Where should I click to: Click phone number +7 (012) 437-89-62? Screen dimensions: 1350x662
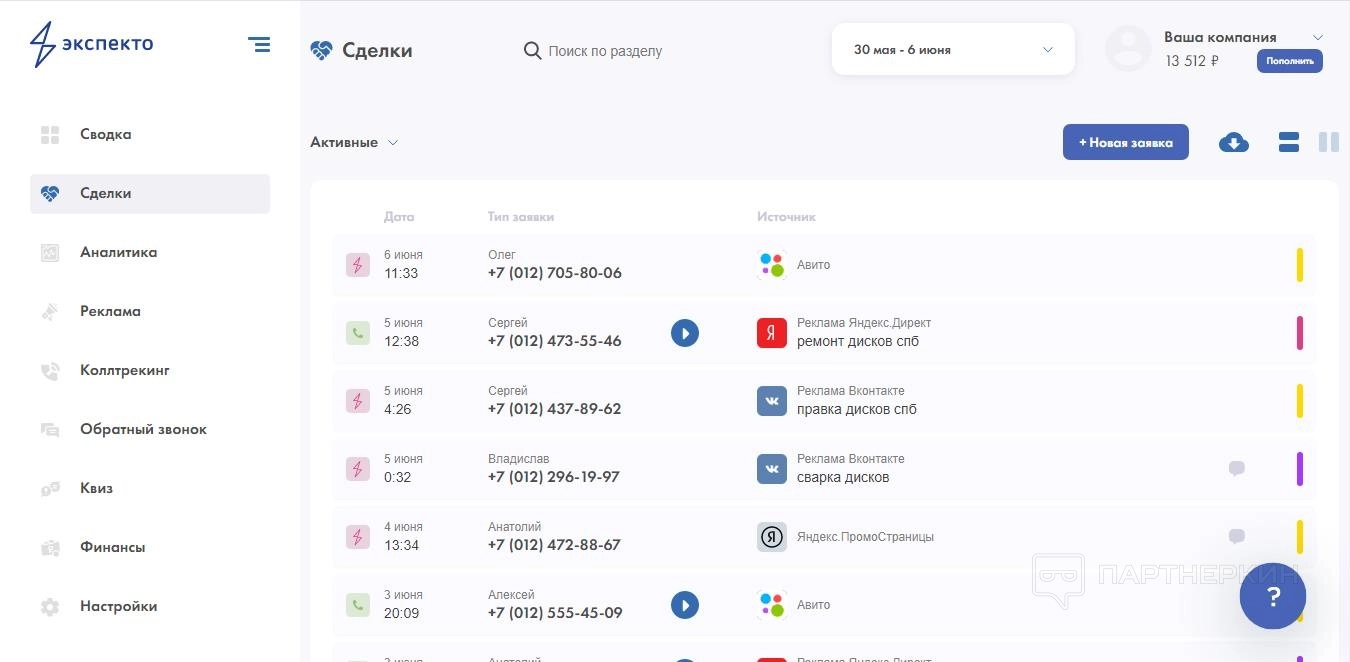pos(555,409)
